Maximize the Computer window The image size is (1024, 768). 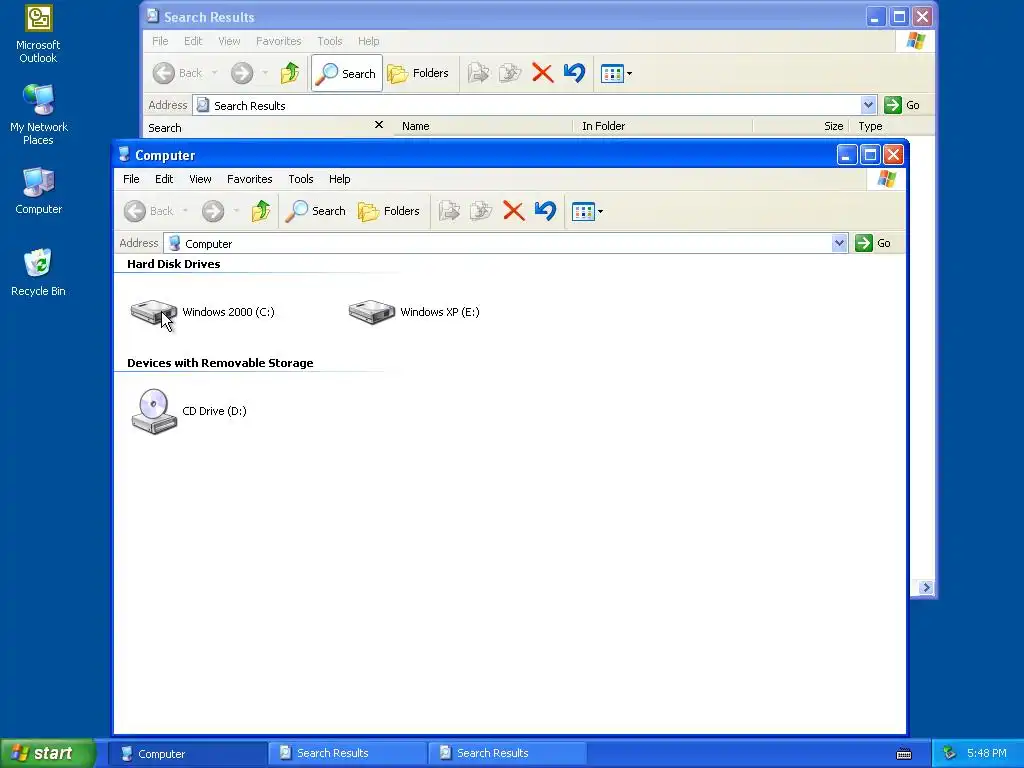click(870, 155)
